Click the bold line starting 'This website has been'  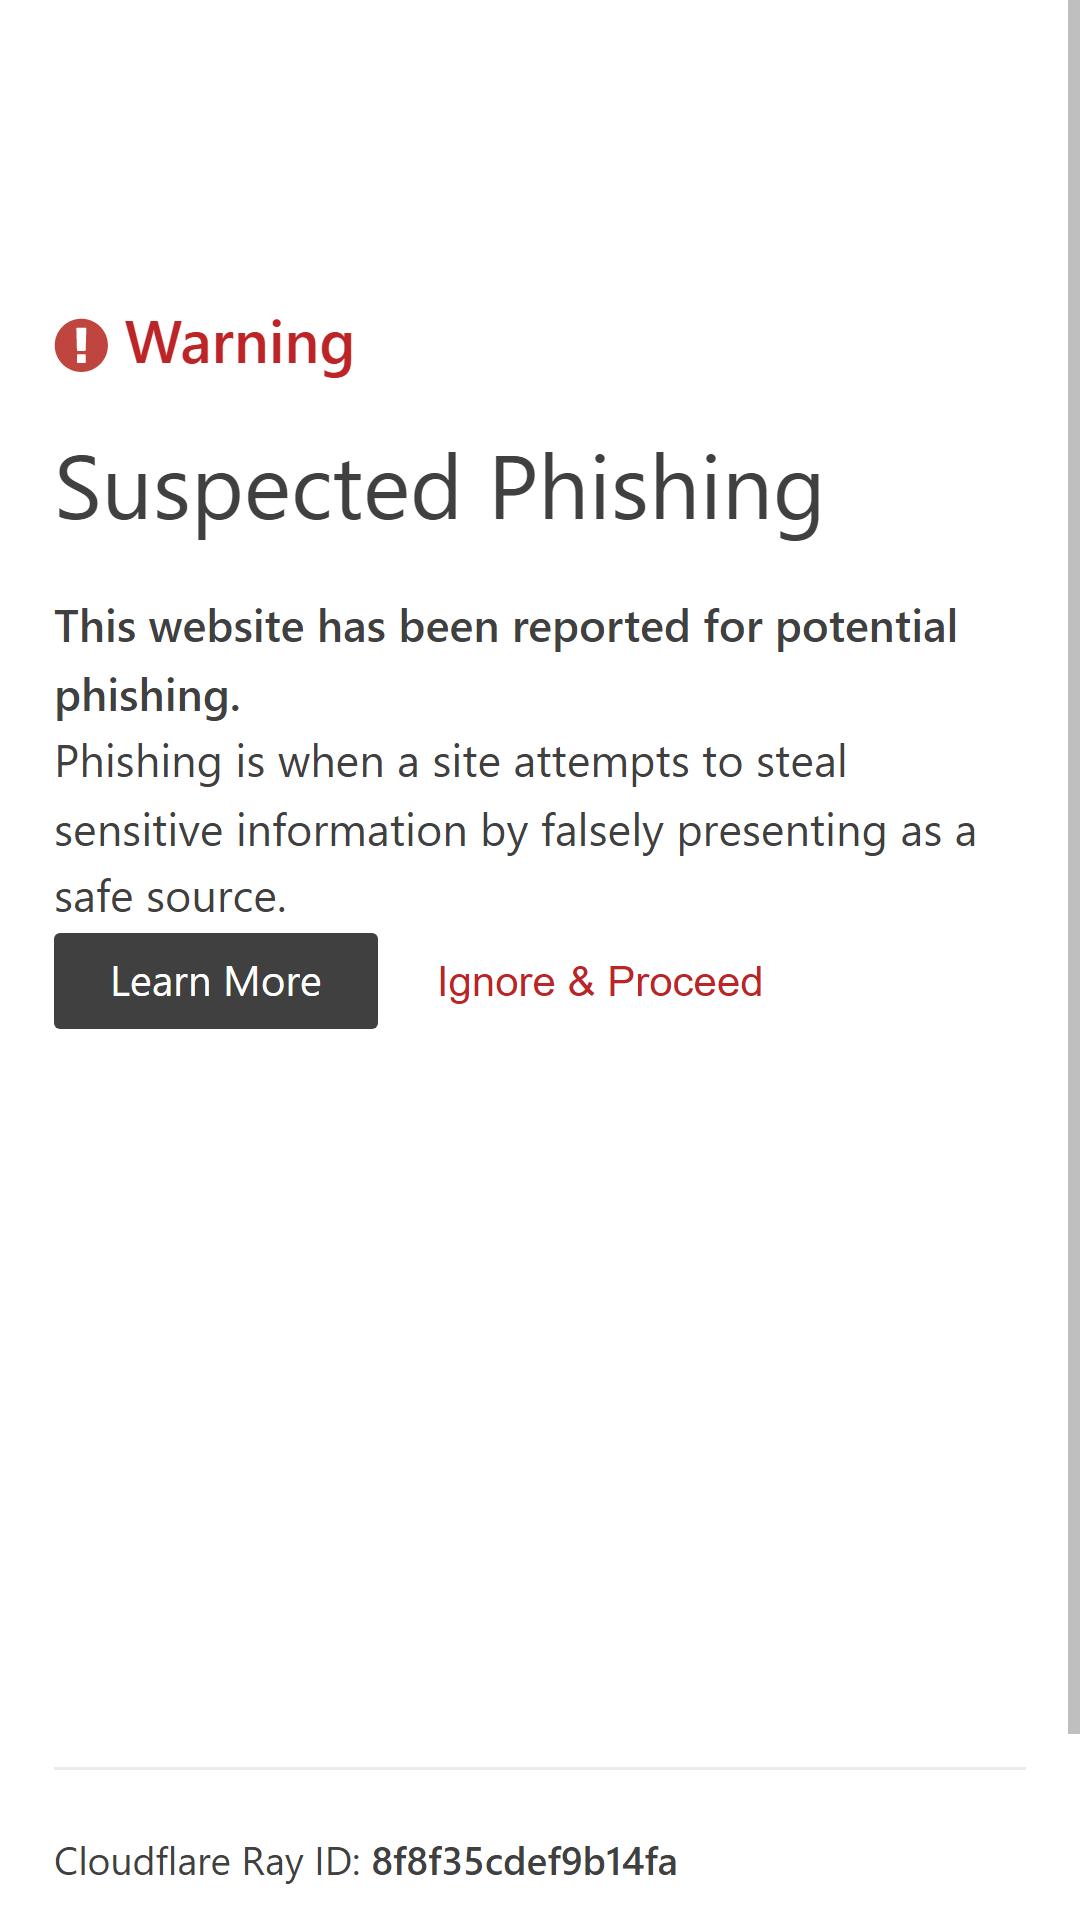coord(506,627)
